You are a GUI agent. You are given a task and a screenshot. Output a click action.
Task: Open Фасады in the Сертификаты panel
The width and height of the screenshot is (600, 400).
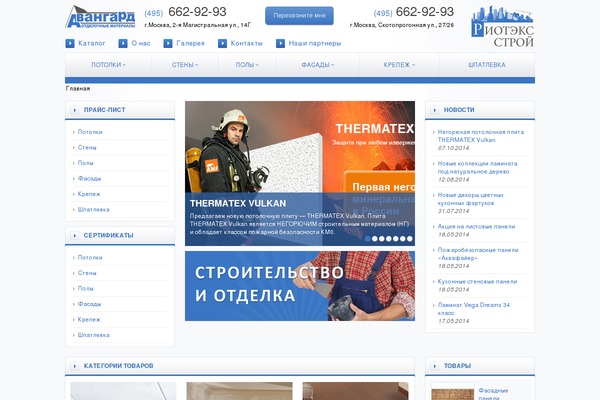click(x=89, y=304)
